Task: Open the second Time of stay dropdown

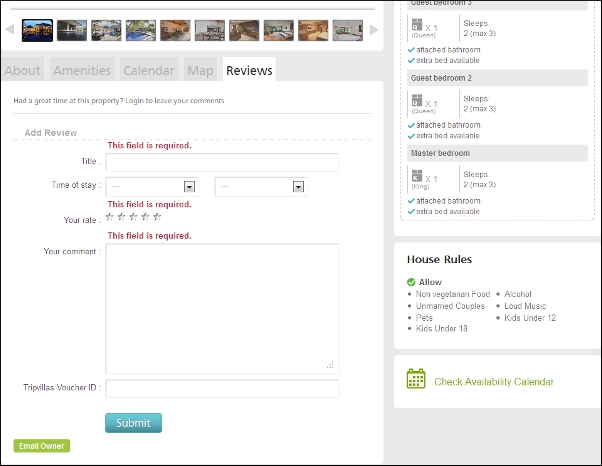Action: click(260, 186)
